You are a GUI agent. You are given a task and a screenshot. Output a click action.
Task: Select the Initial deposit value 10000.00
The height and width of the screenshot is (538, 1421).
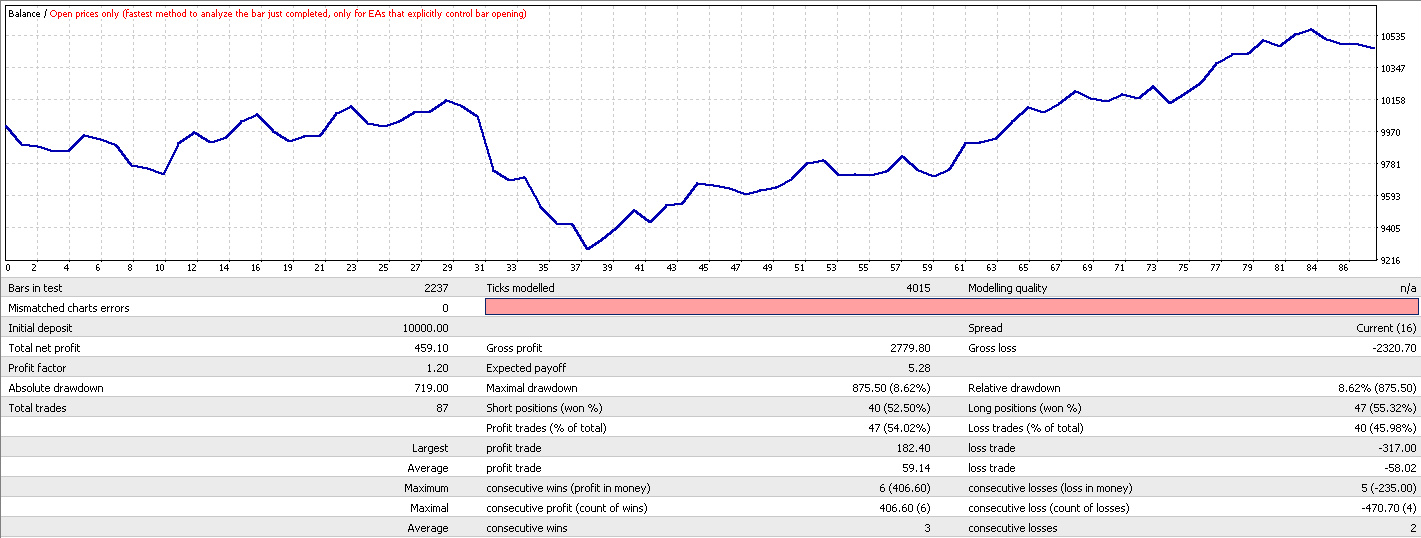[425, 328]
